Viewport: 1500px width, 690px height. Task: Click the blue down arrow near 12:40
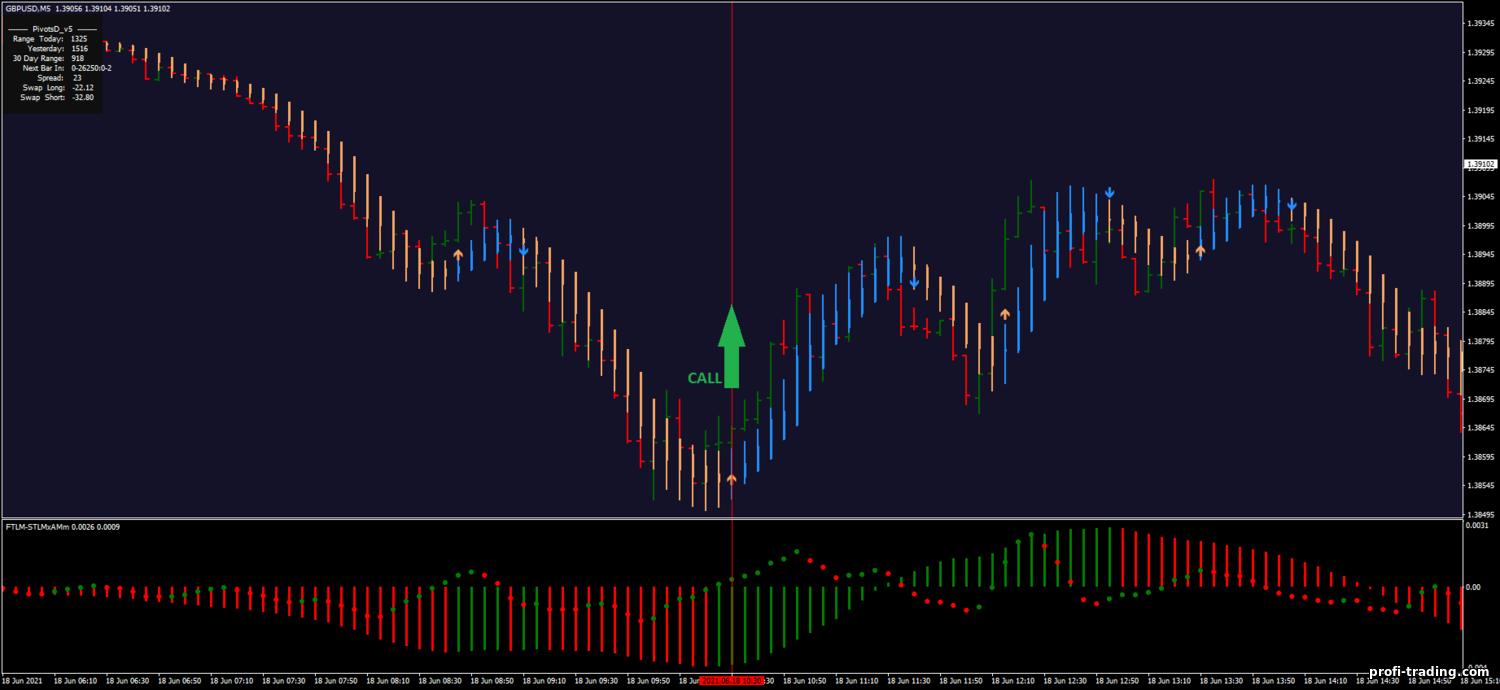(x=1109, y=192)
